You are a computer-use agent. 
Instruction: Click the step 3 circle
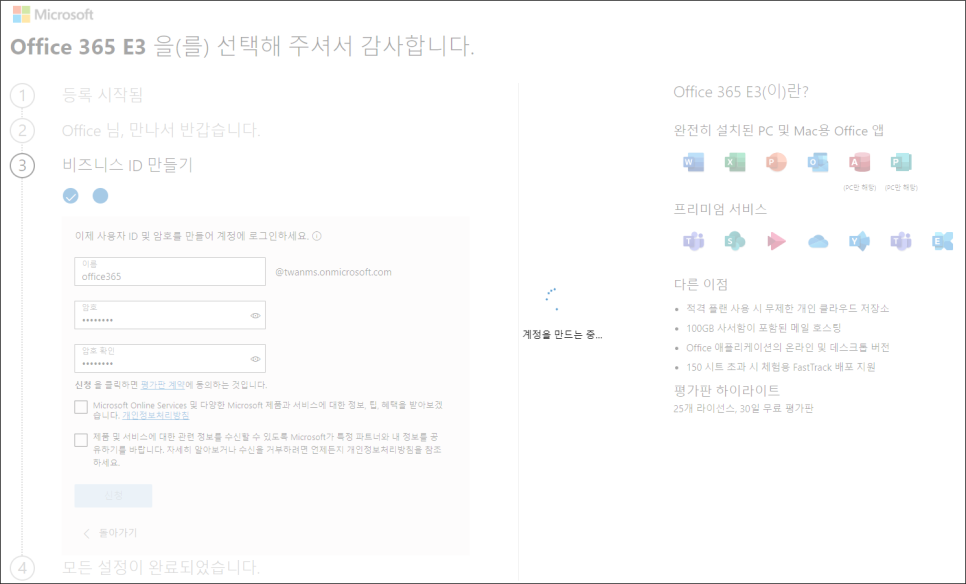23,166
